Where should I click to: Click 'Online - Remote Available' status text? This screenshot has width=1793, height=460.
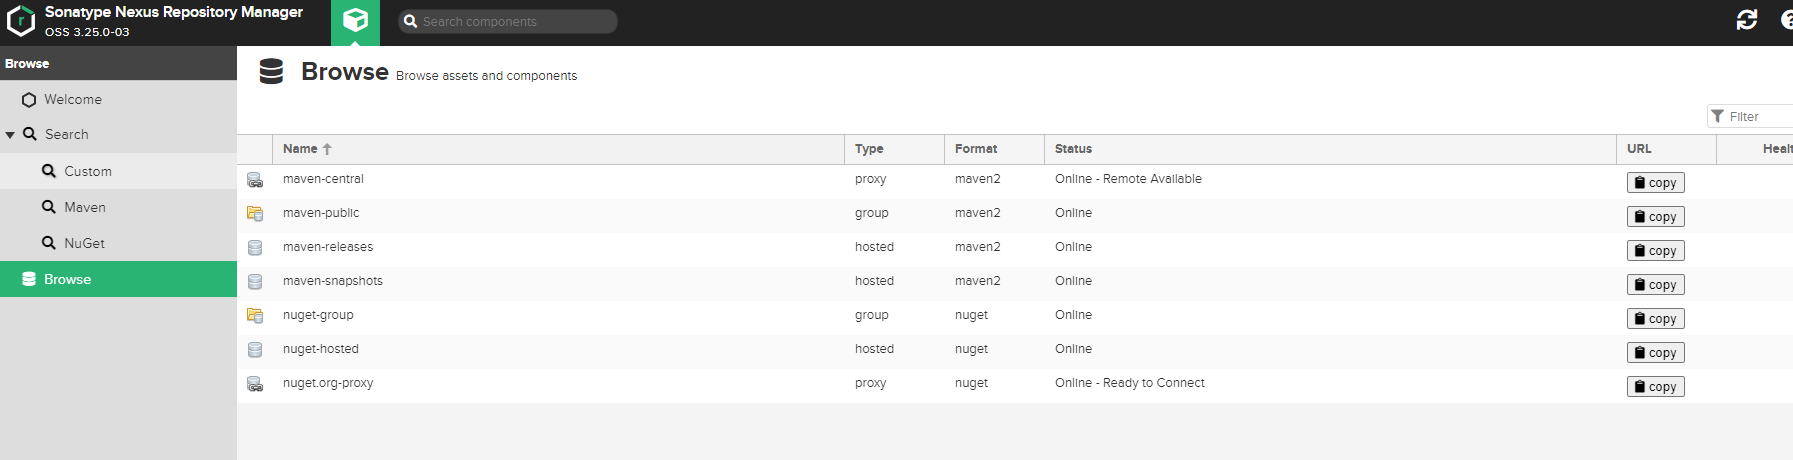click(1128, 179)
